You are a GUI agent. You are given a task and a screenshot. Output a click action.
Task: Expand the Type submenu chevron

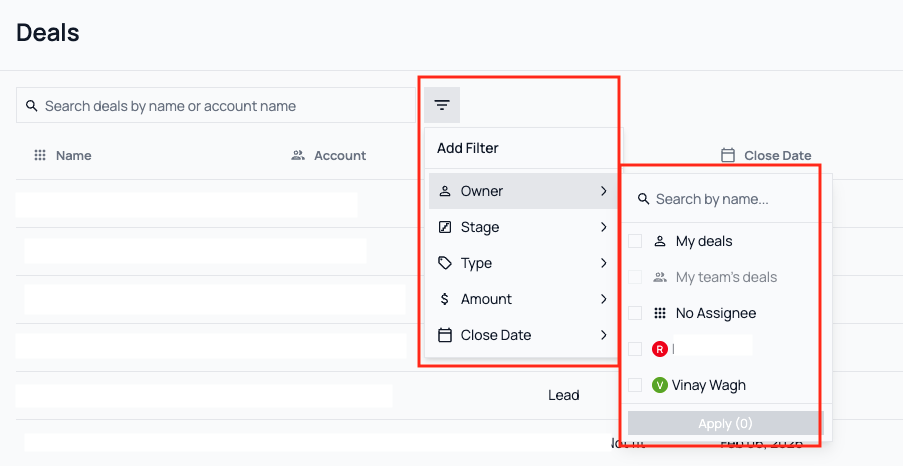(x=604, y=263)
